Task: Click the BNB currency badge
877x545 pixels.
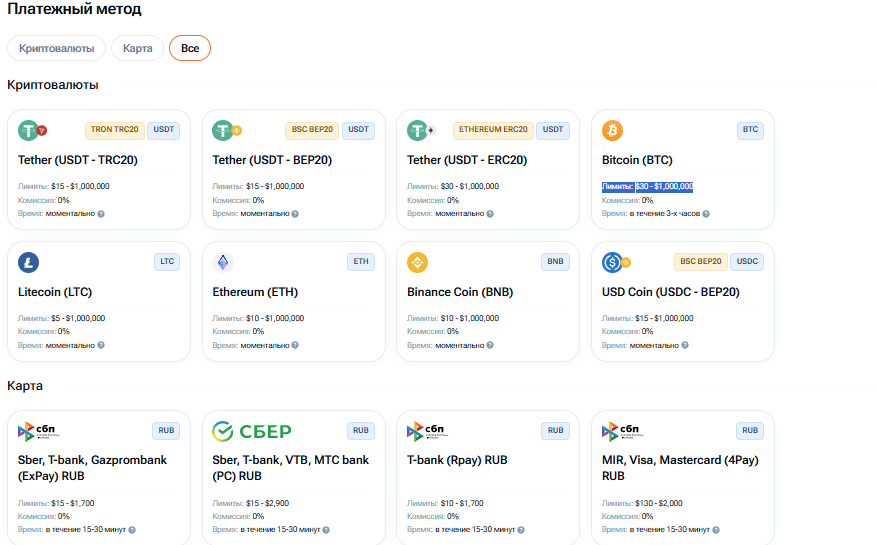Action: [555, 262]
